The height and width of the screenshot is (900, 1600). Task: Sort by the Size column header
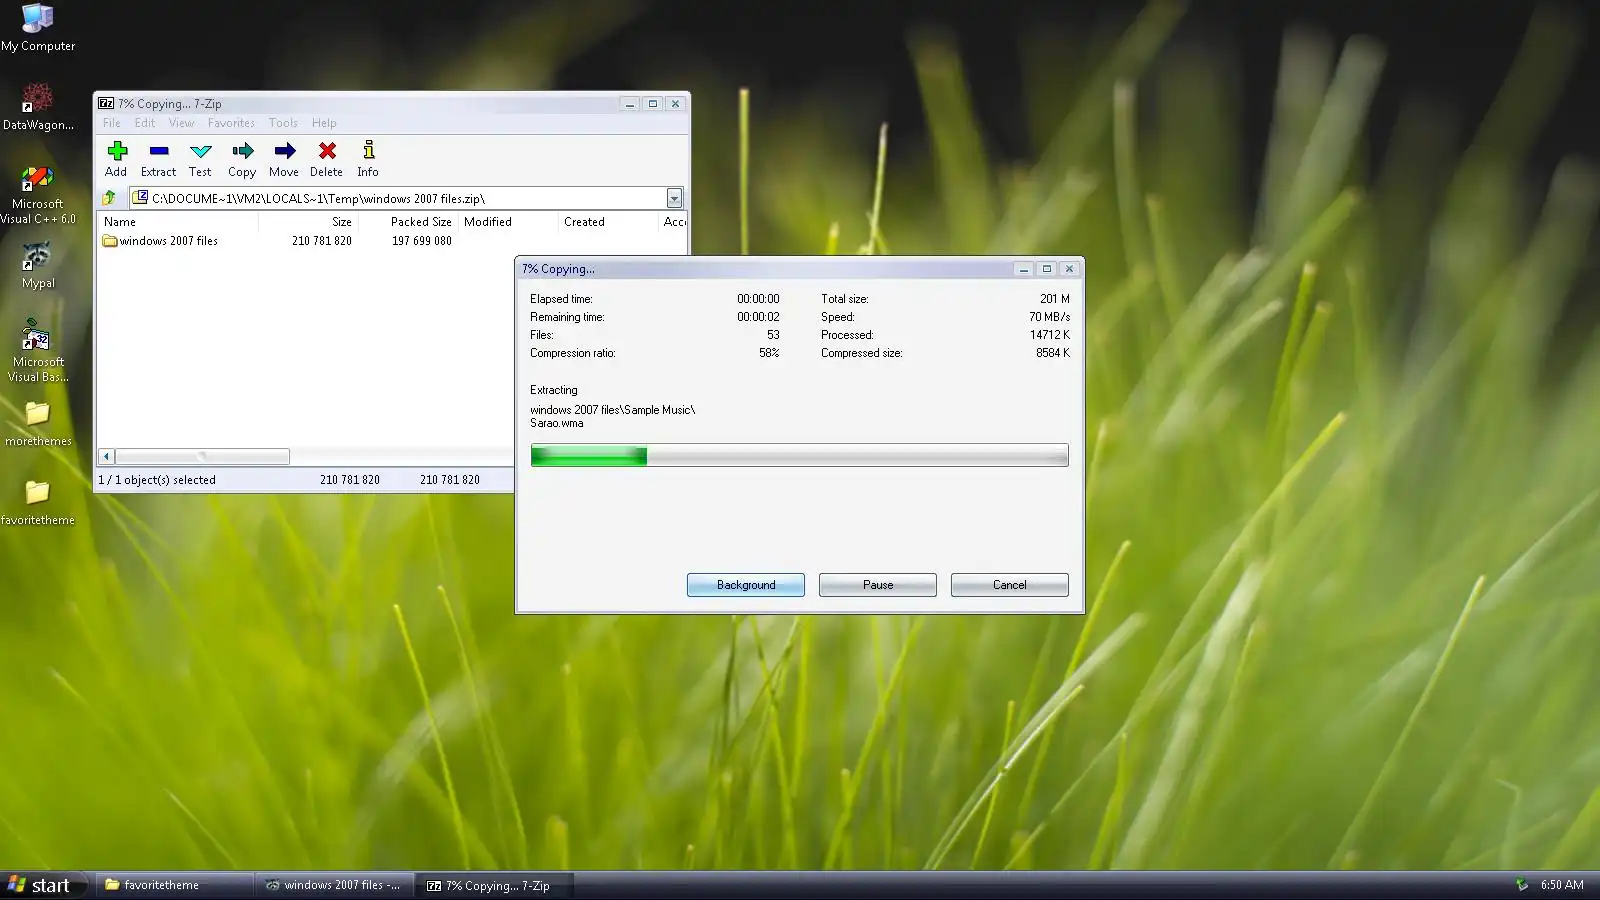(308, 222)
